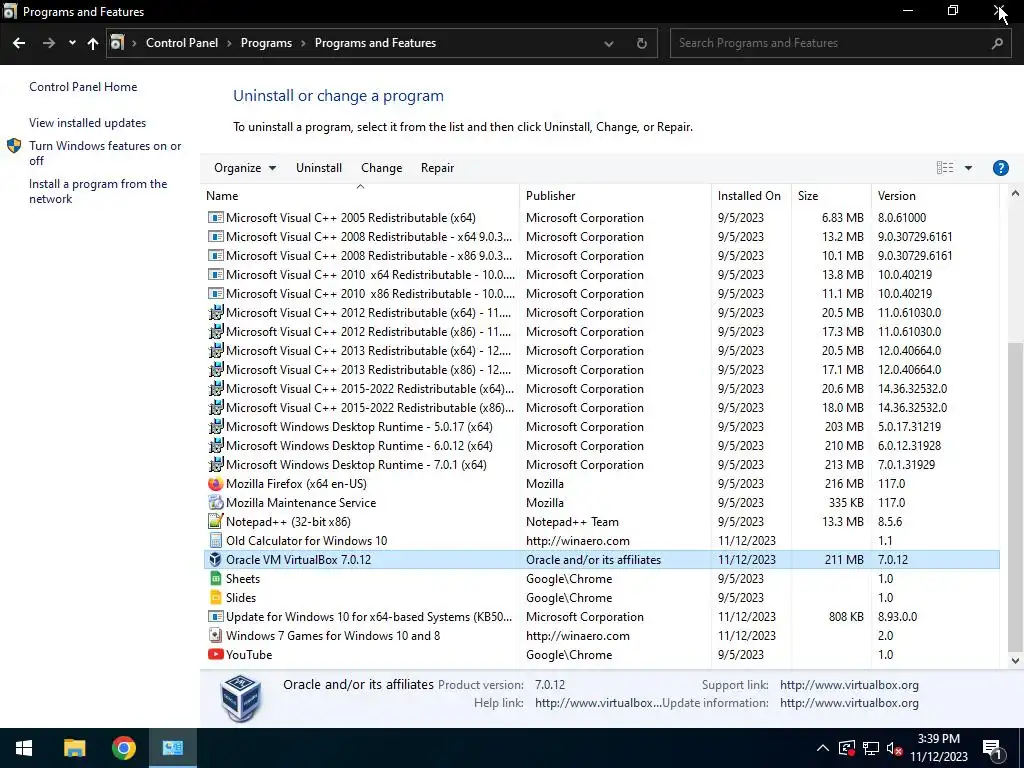Click the back navigation arrow

point(19,43)
